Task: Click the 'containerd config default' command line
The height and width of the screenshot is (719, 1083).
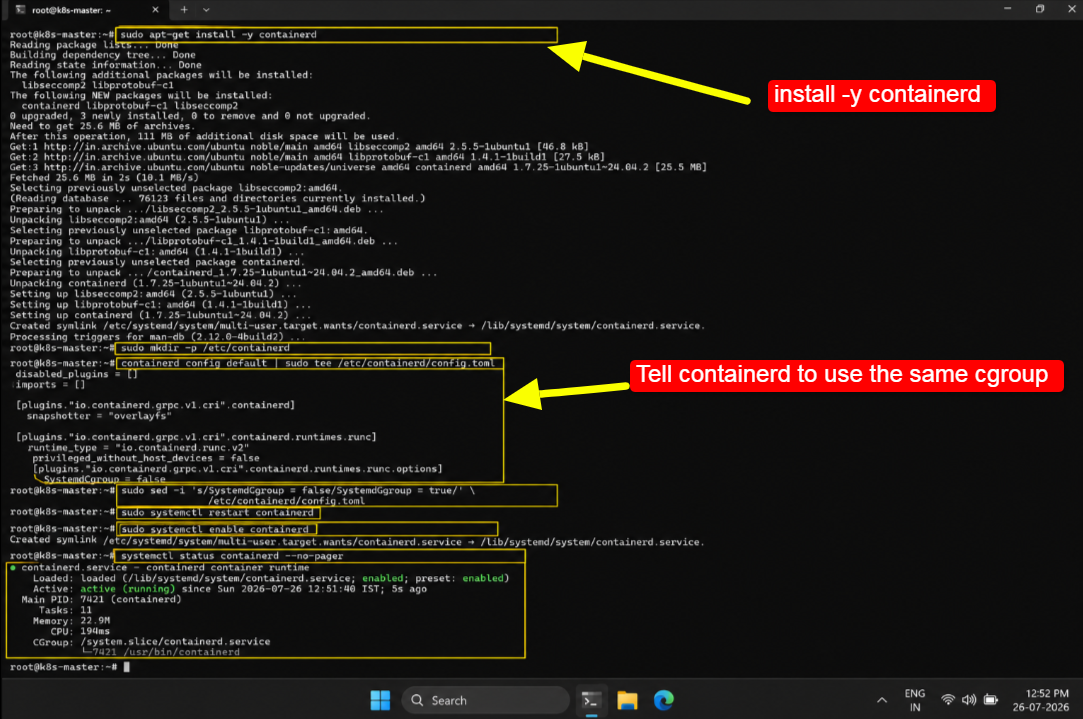Action: [x=307, y=363]
